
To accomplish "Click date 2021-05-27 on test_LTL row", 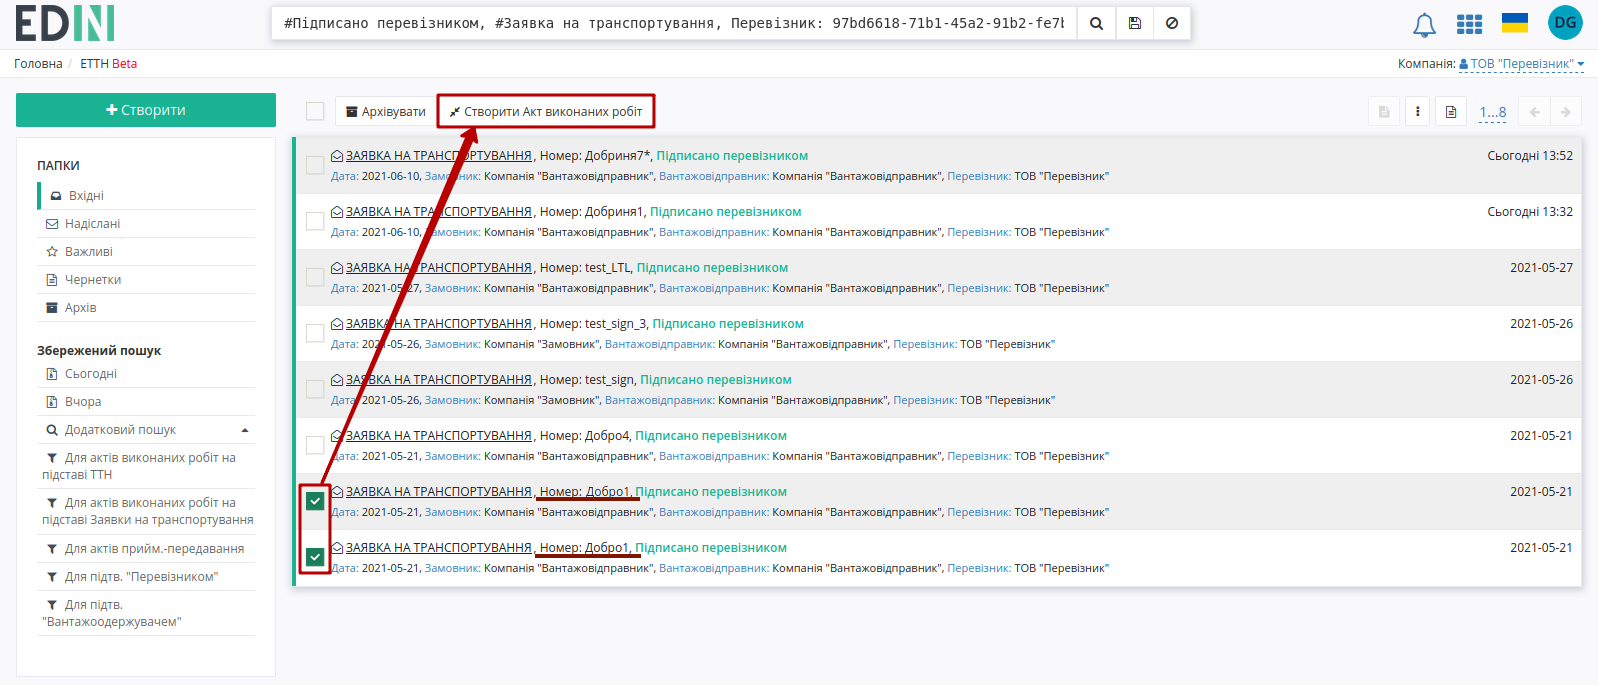I will point(1541,268).
